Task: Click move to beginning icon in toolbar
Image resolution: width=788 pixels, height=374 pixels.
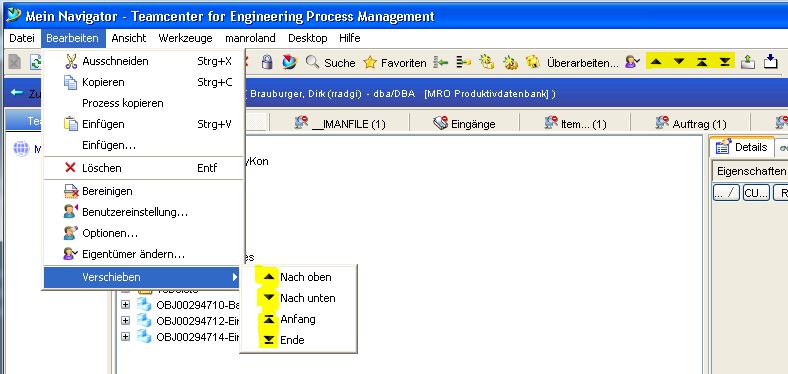Action: click(702, 61)
